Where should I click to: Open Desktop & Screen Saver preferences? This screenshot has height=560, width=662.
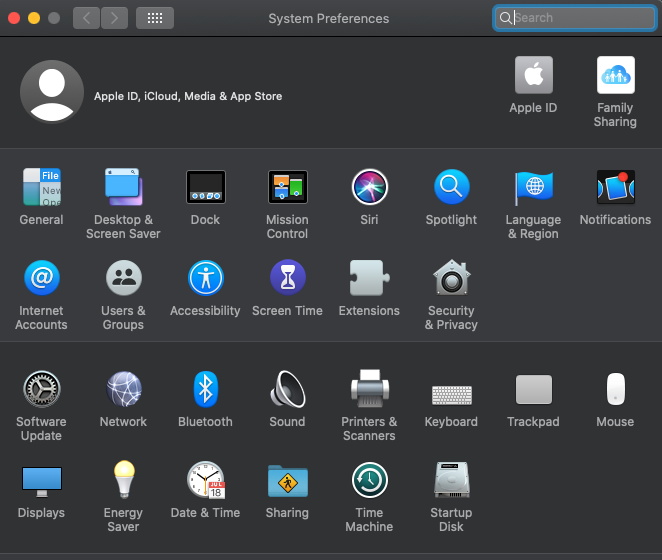coord(123,187)
